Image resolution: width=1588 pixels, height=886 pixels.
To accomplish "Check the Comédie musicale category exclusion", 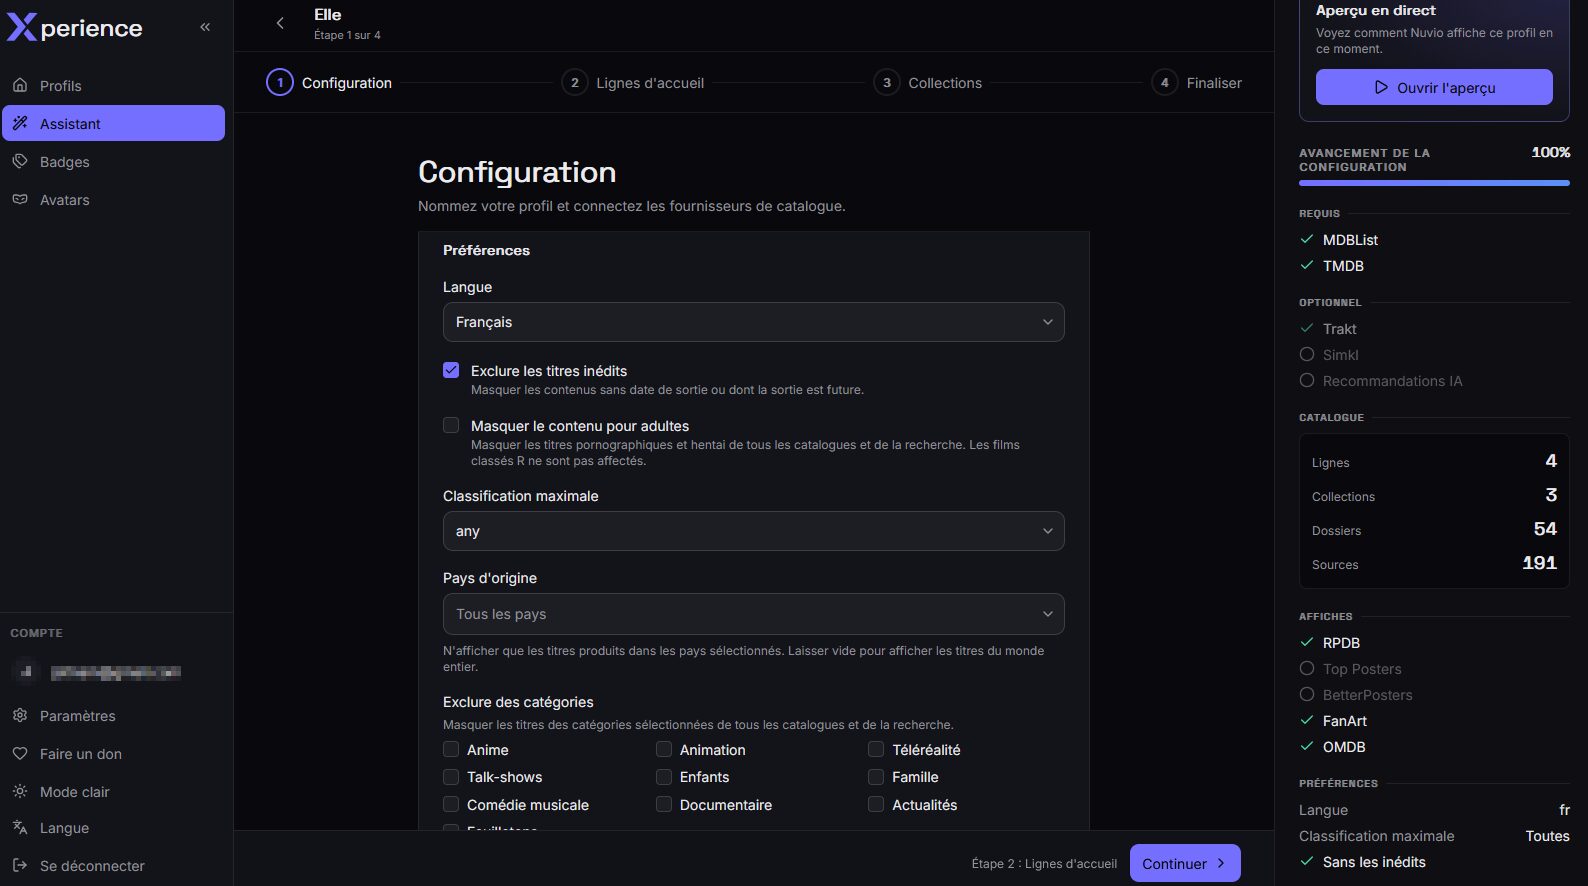I will pyautogui.click(x=451, y=804).
